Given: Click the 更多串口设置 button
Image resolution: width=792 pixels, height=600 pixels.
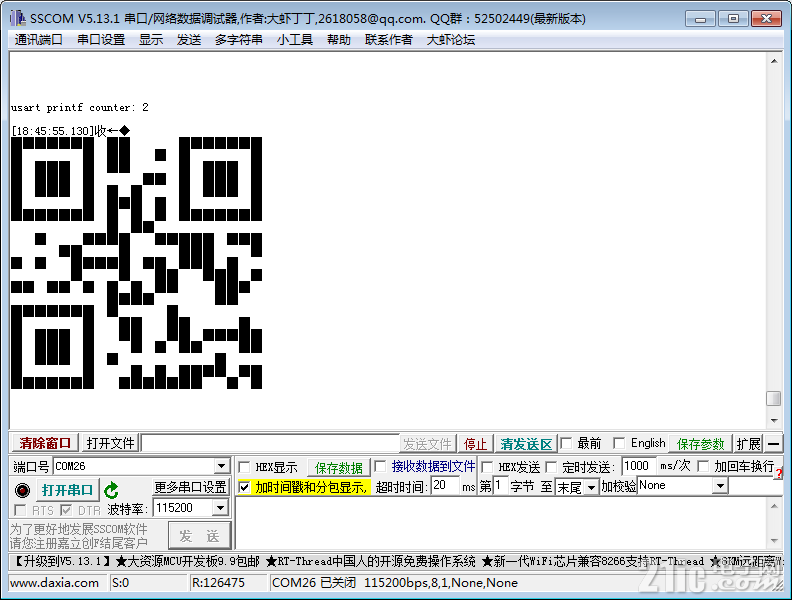Looking at the screenshot, I should (x=190, y=487).
